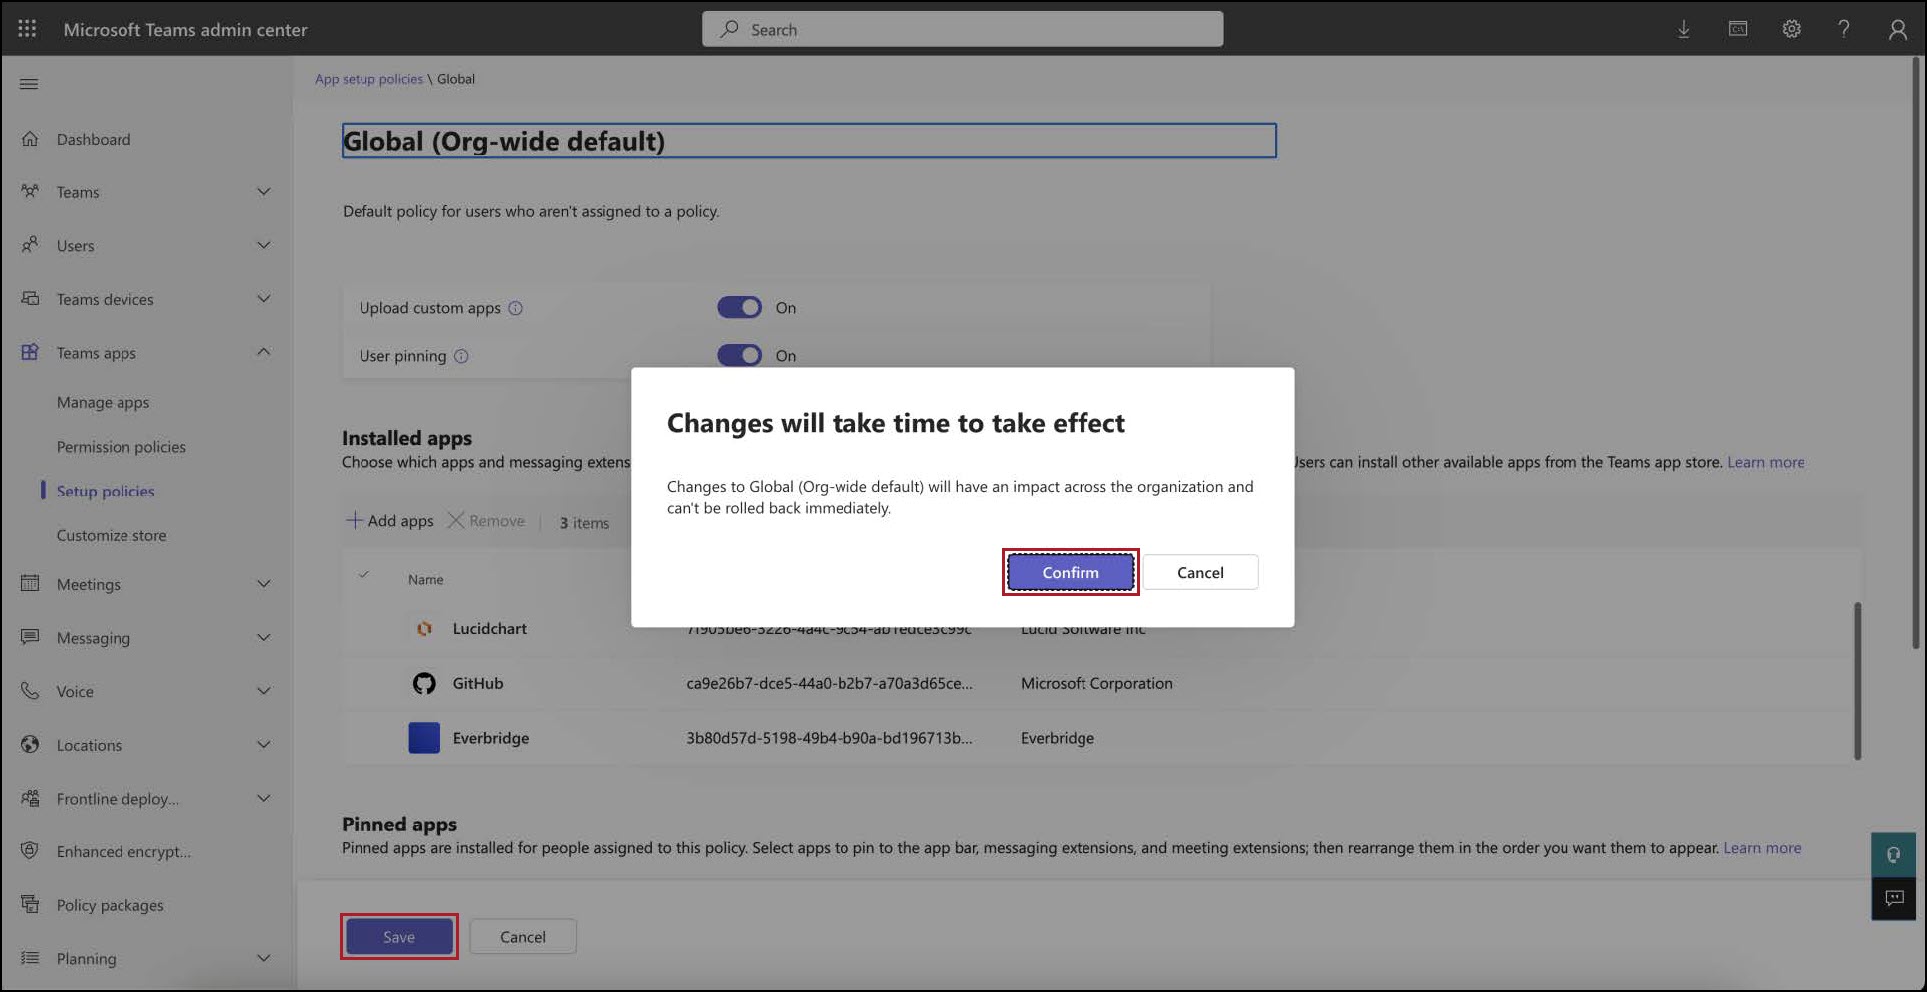Click the Save button

(x=399, y=937)
